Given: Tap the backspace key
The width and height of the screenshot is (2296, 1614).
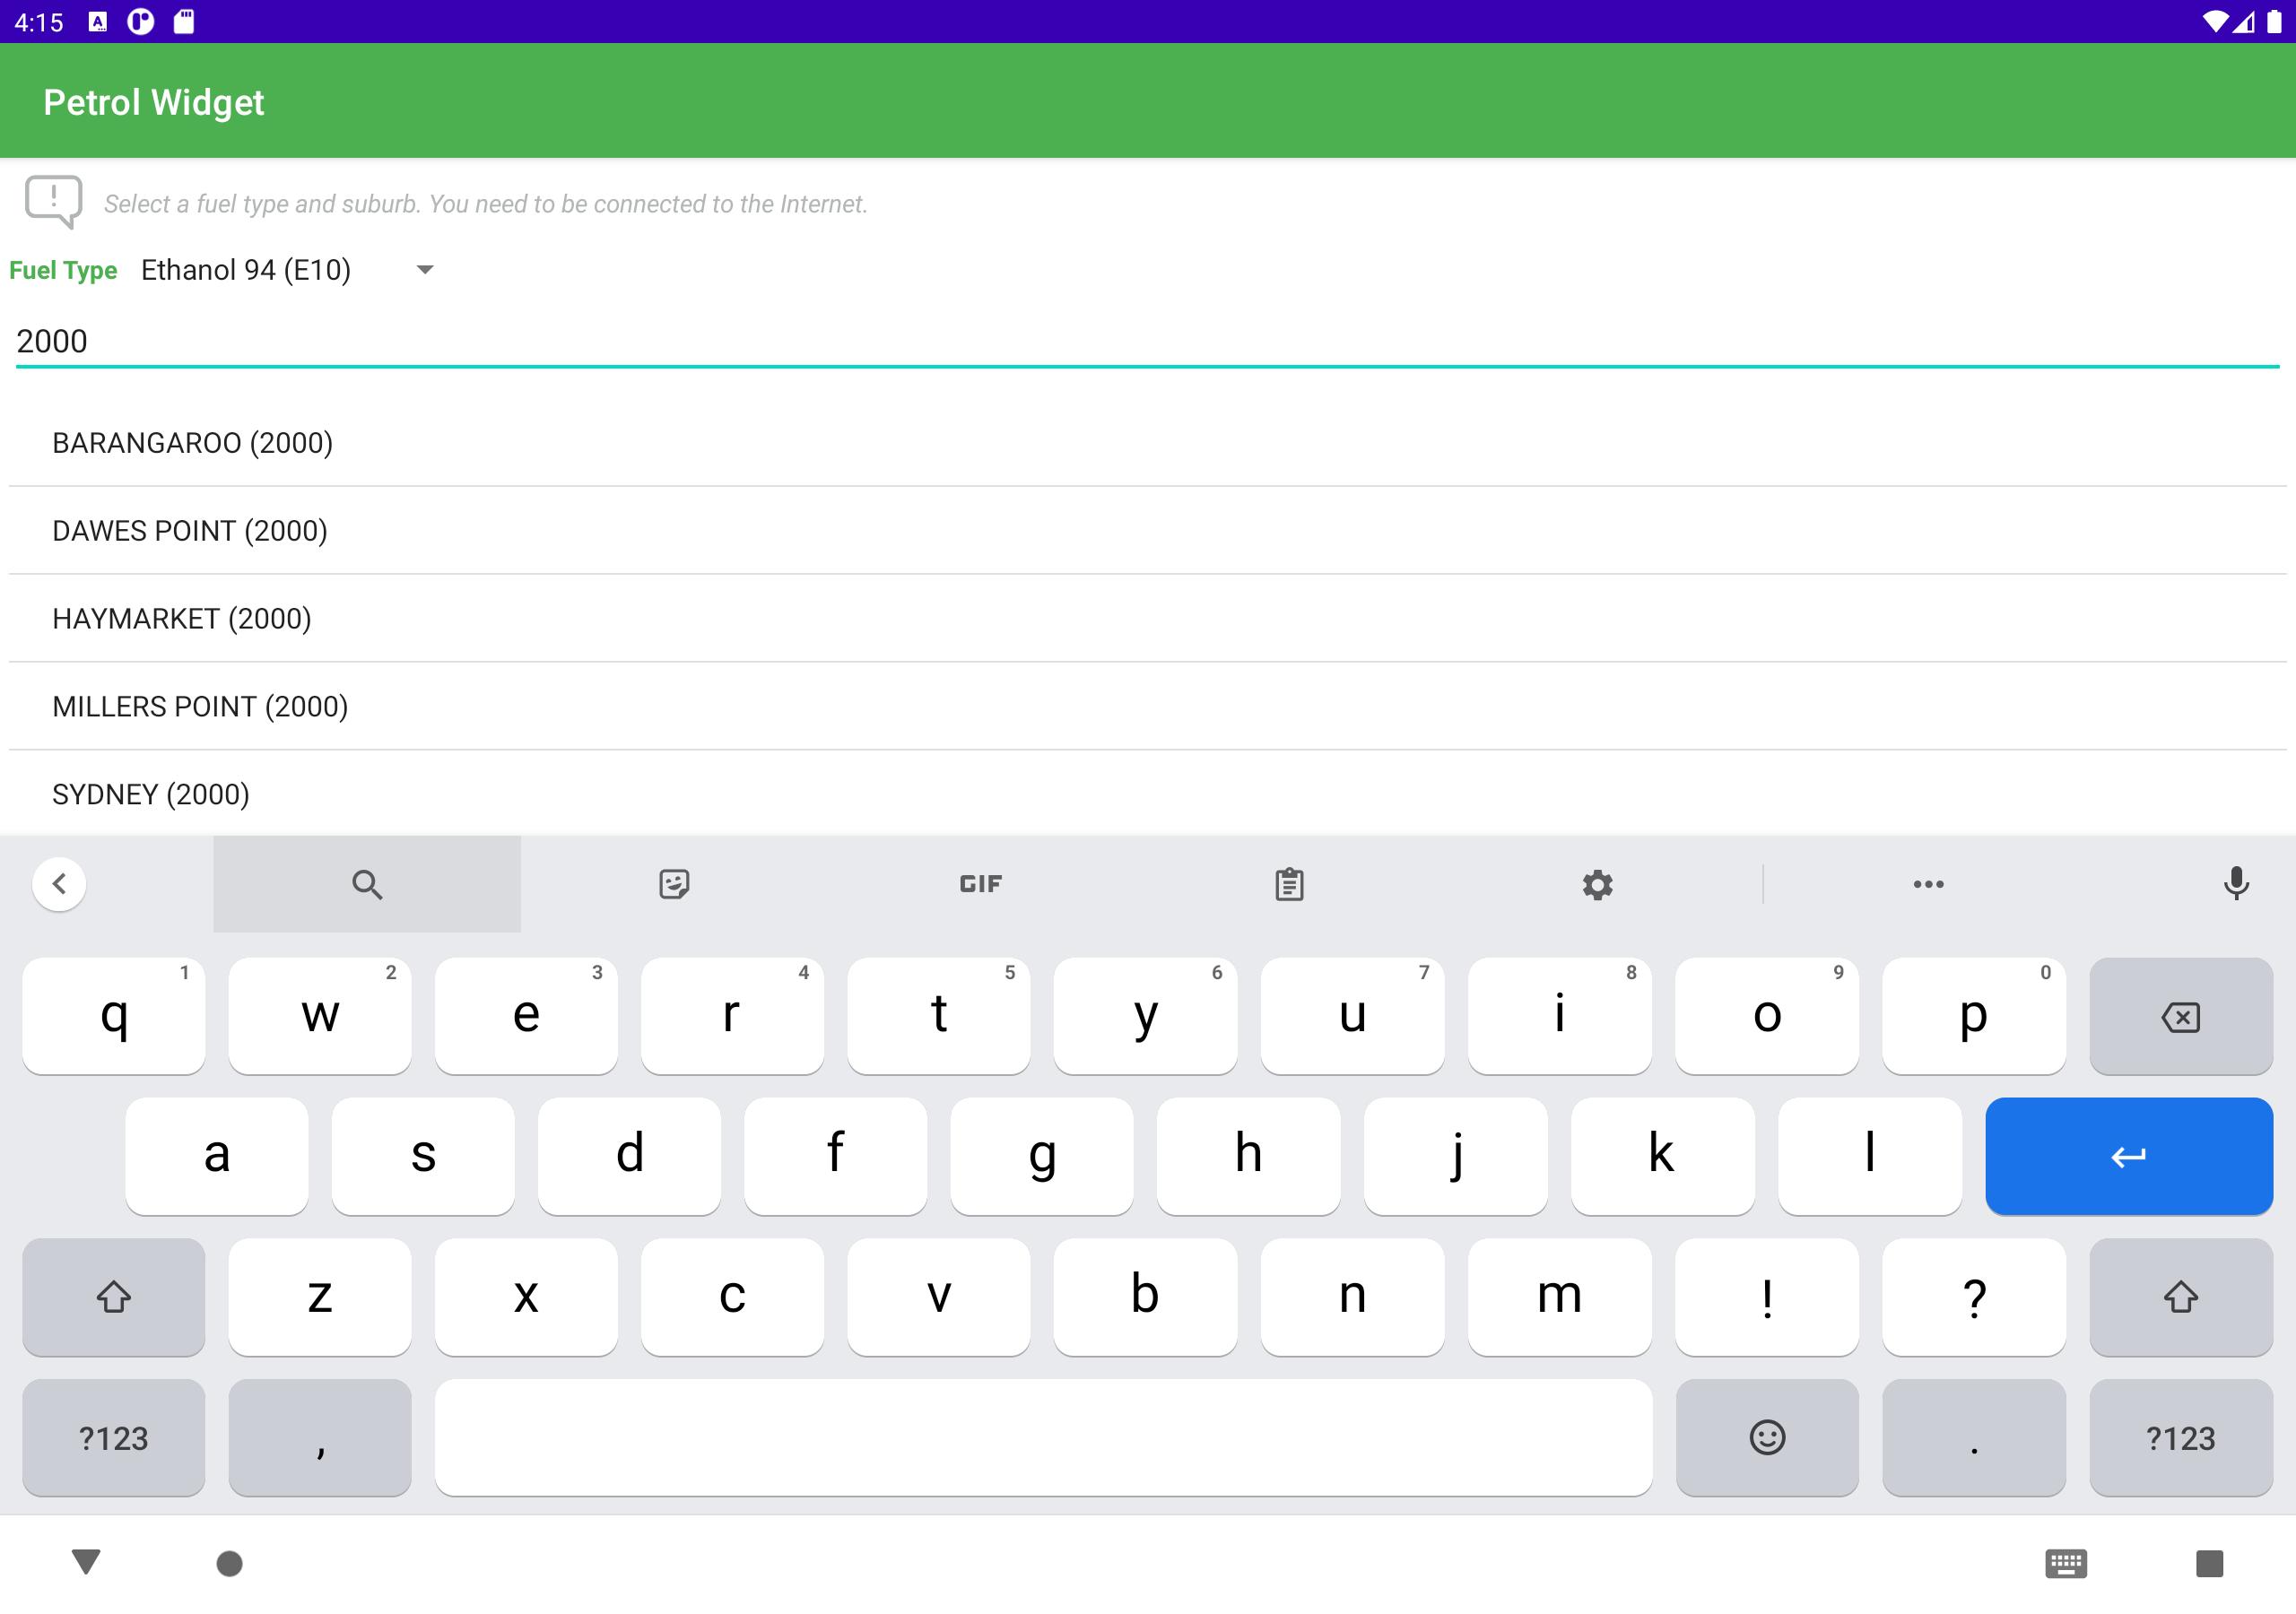Looking at the screenshot, I should [x=2181, y=1017].
